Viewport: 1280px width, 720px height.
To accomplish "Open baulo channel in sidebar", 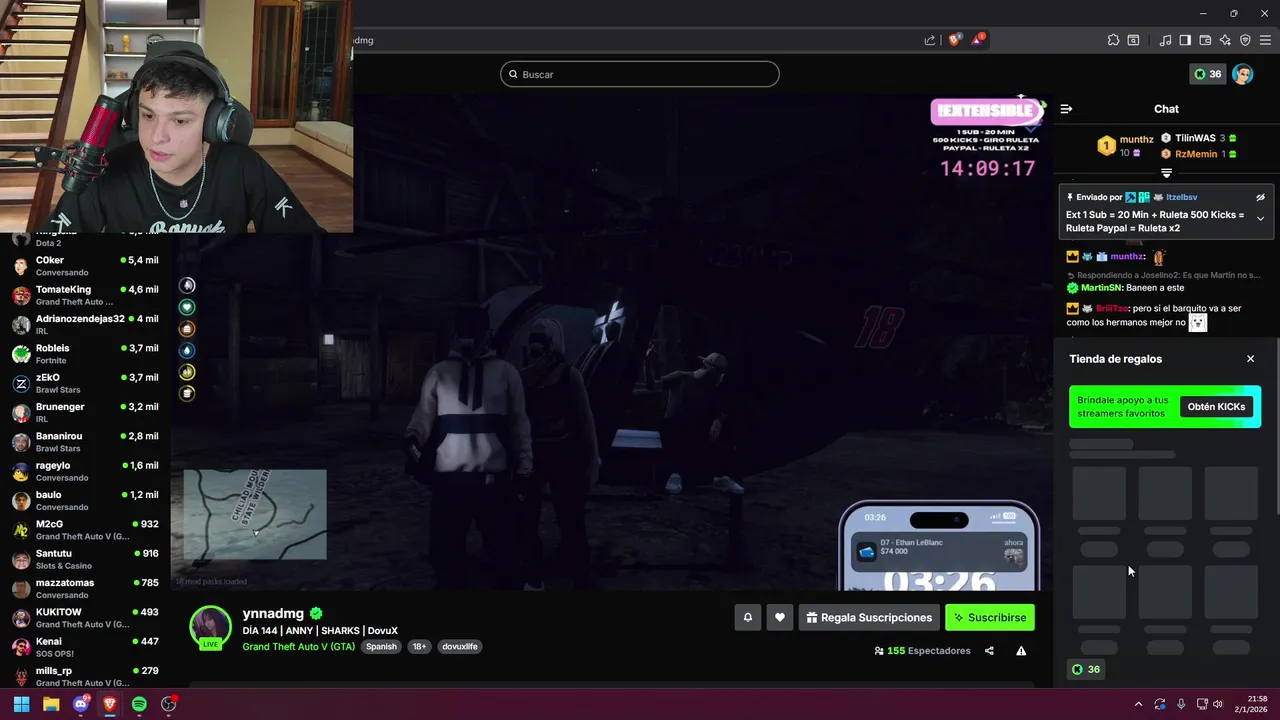I will tap(85, 500).
